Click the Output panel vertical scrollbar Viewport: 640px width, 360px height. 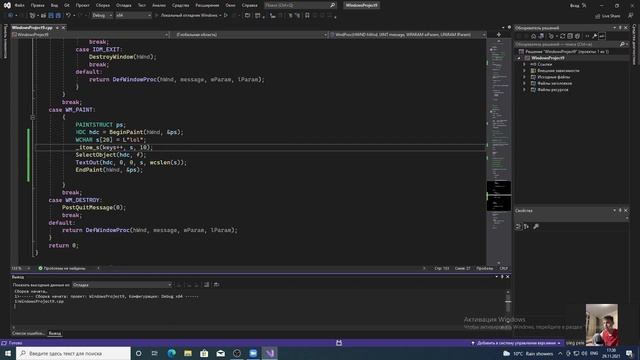pos(508,308)
